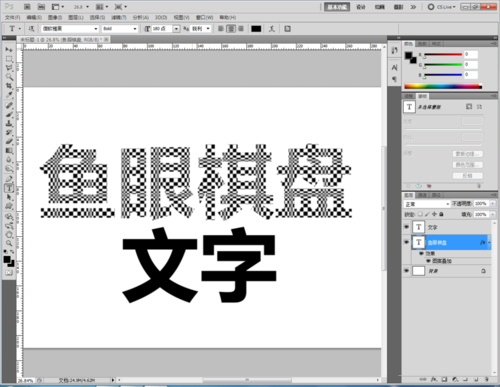Click the Create warped text icon
This screenshot has width=500, height=387.
(272, 29)
